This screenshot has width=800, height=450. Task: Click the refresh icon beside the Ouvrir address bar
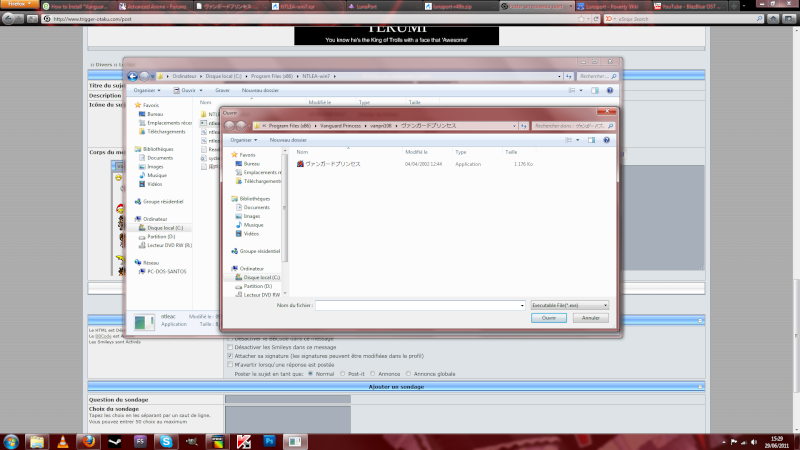tap(523, 126)
